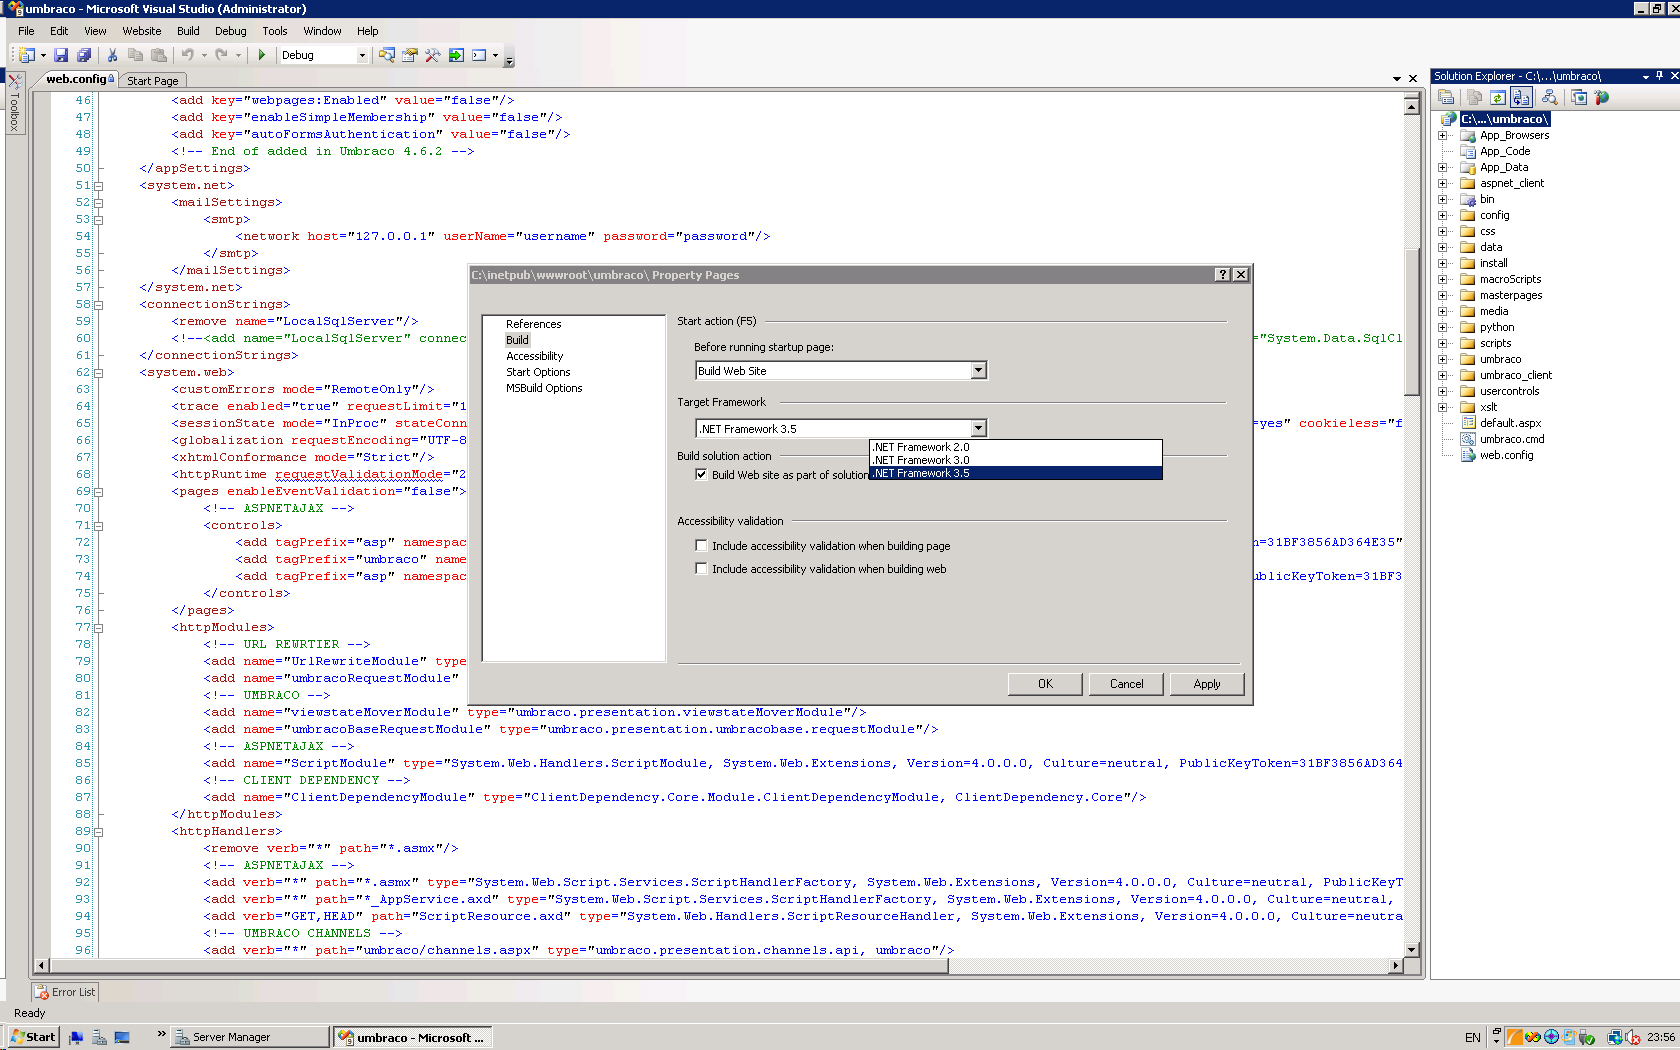This screenshot has width=1680, height=1050.
Task: Click the Paste toolbar icon
Action: point(158,55)
